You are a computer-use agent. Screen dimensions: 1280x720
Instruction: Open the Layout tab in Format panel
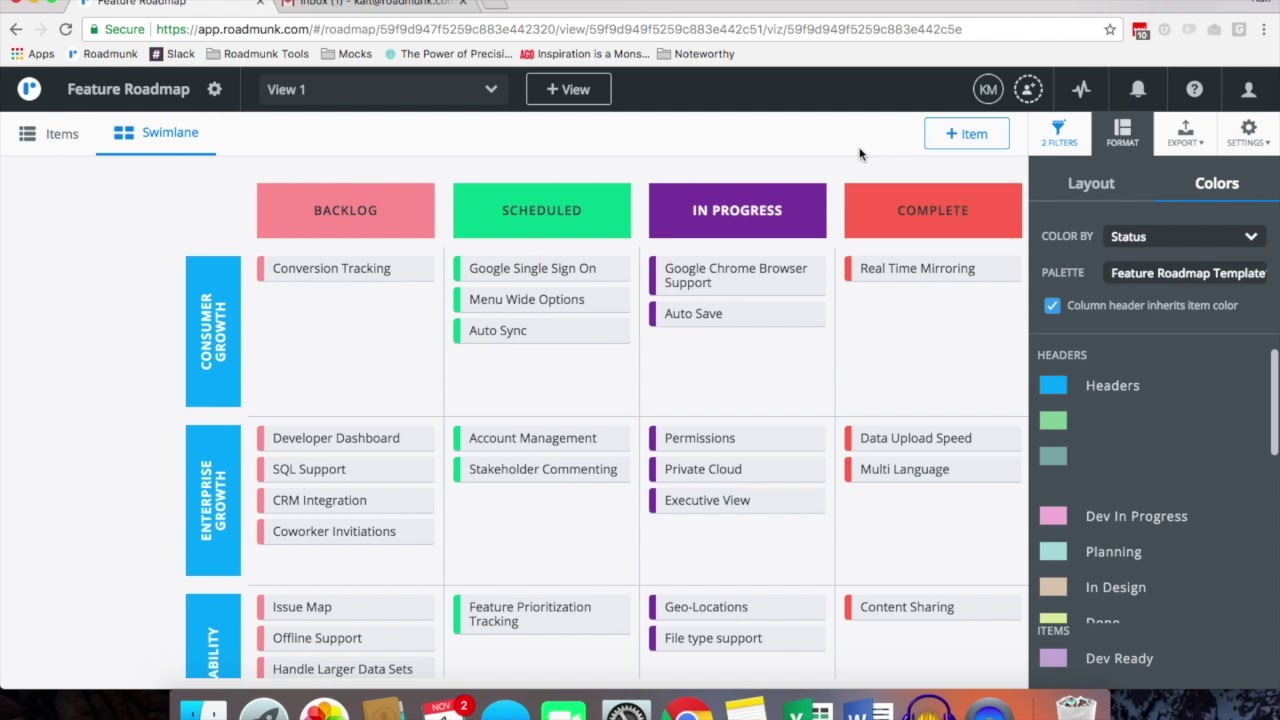tap(1091, 183)
